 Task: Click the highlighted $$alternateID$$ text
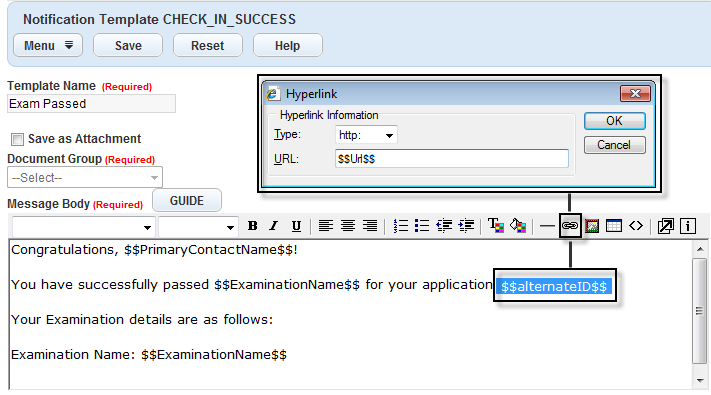(554, 287)
